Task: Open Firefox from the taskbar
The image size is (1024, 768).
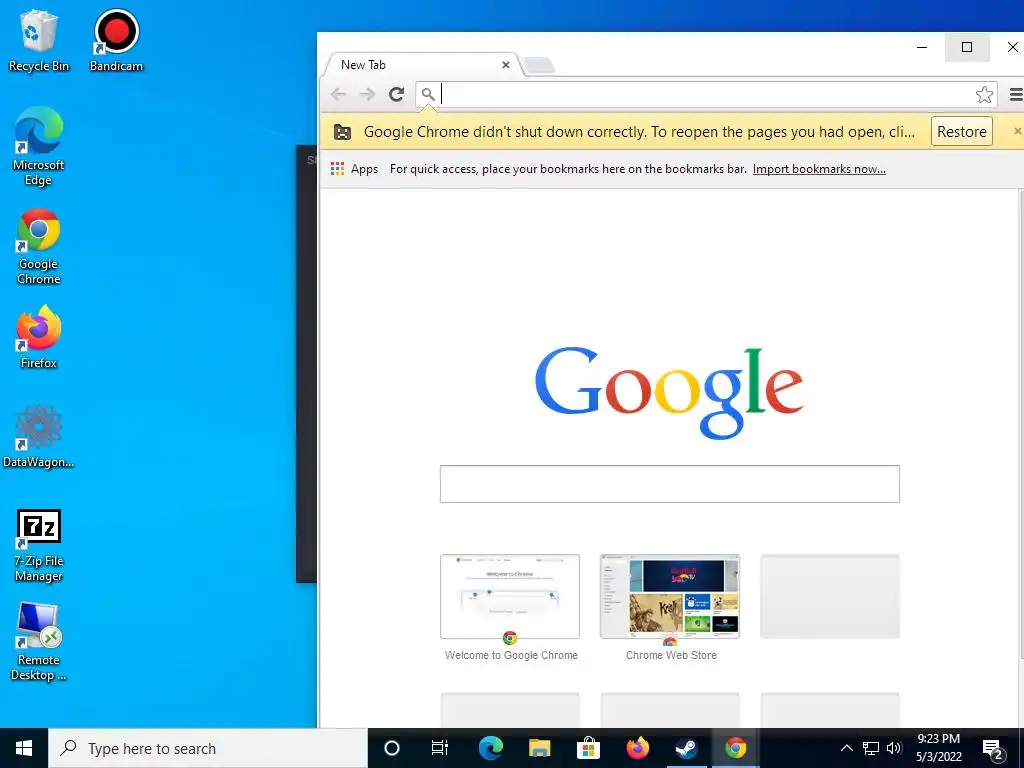Action: (637, 748)
